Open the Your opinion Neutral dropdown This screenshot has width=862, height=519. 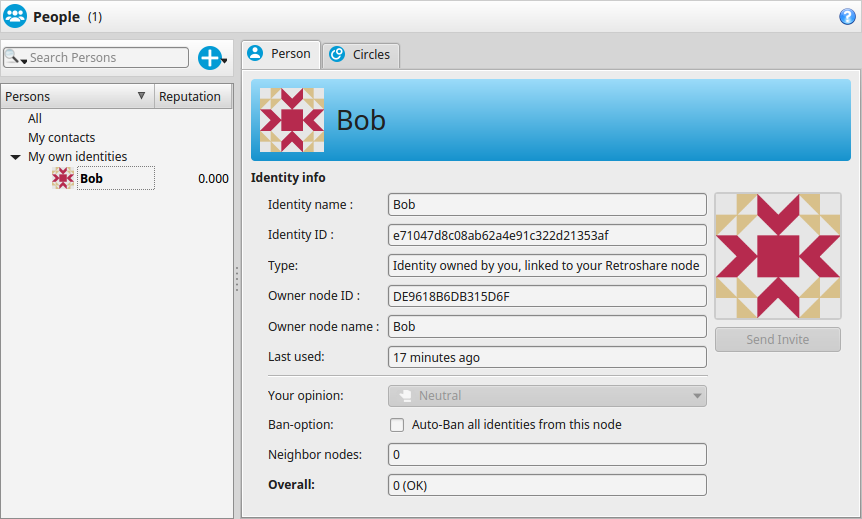pos(547,396)
